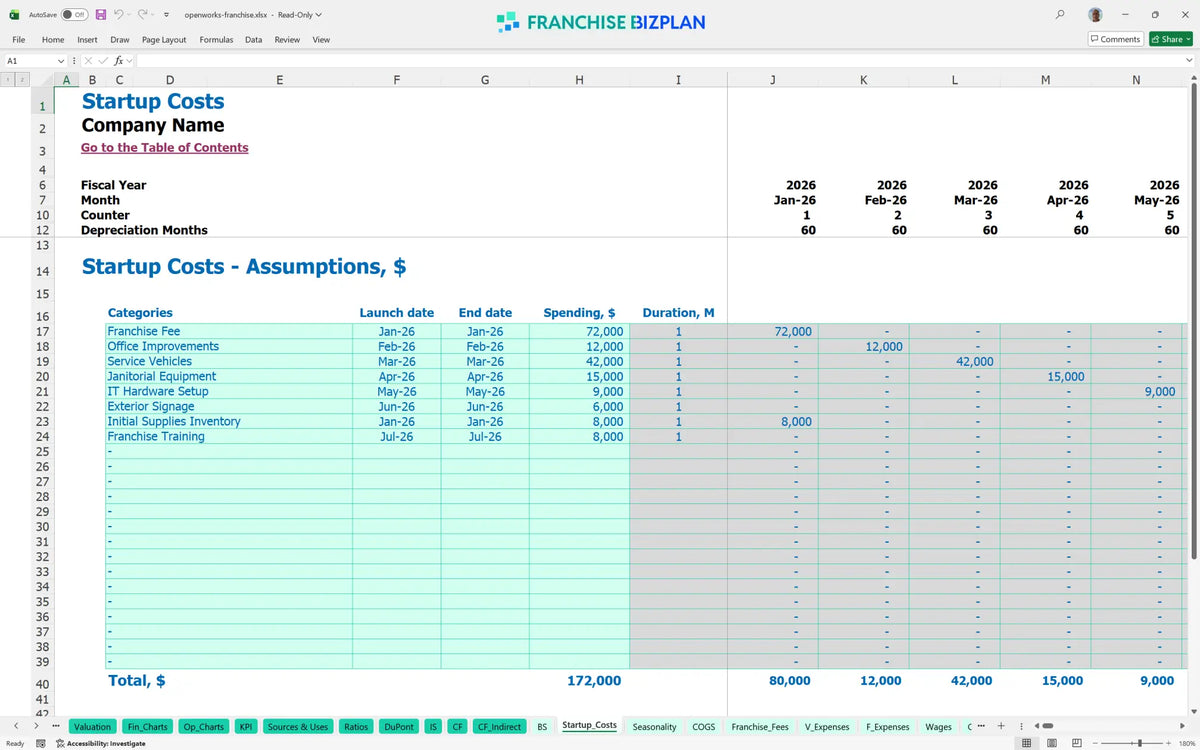The width and height of the screenshot is (1200, 750).
Task: Toggle the AutoSave switch
Action: tap(74, 15)
